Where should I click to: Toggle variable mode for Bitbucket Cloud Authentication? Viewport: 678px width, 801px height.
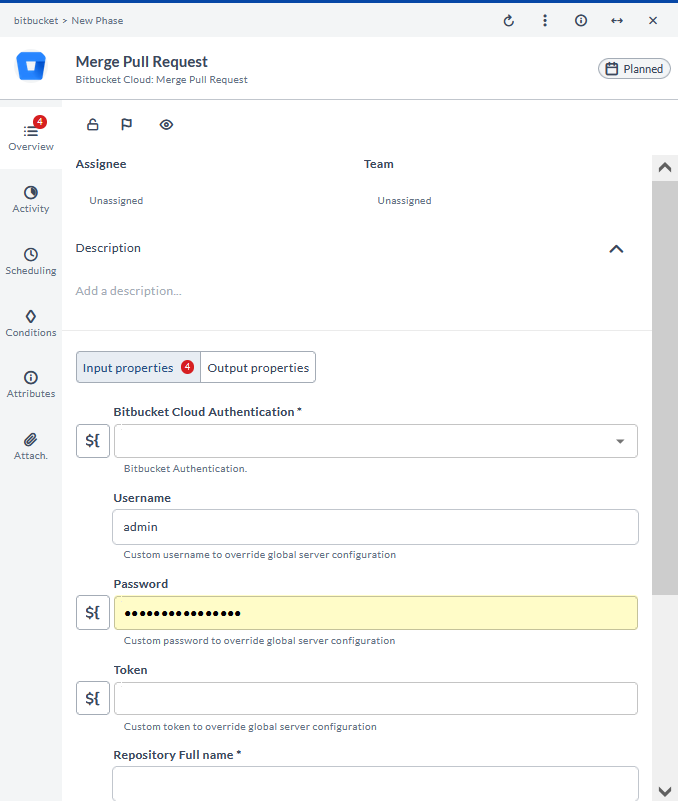click(x=93, y=441)
